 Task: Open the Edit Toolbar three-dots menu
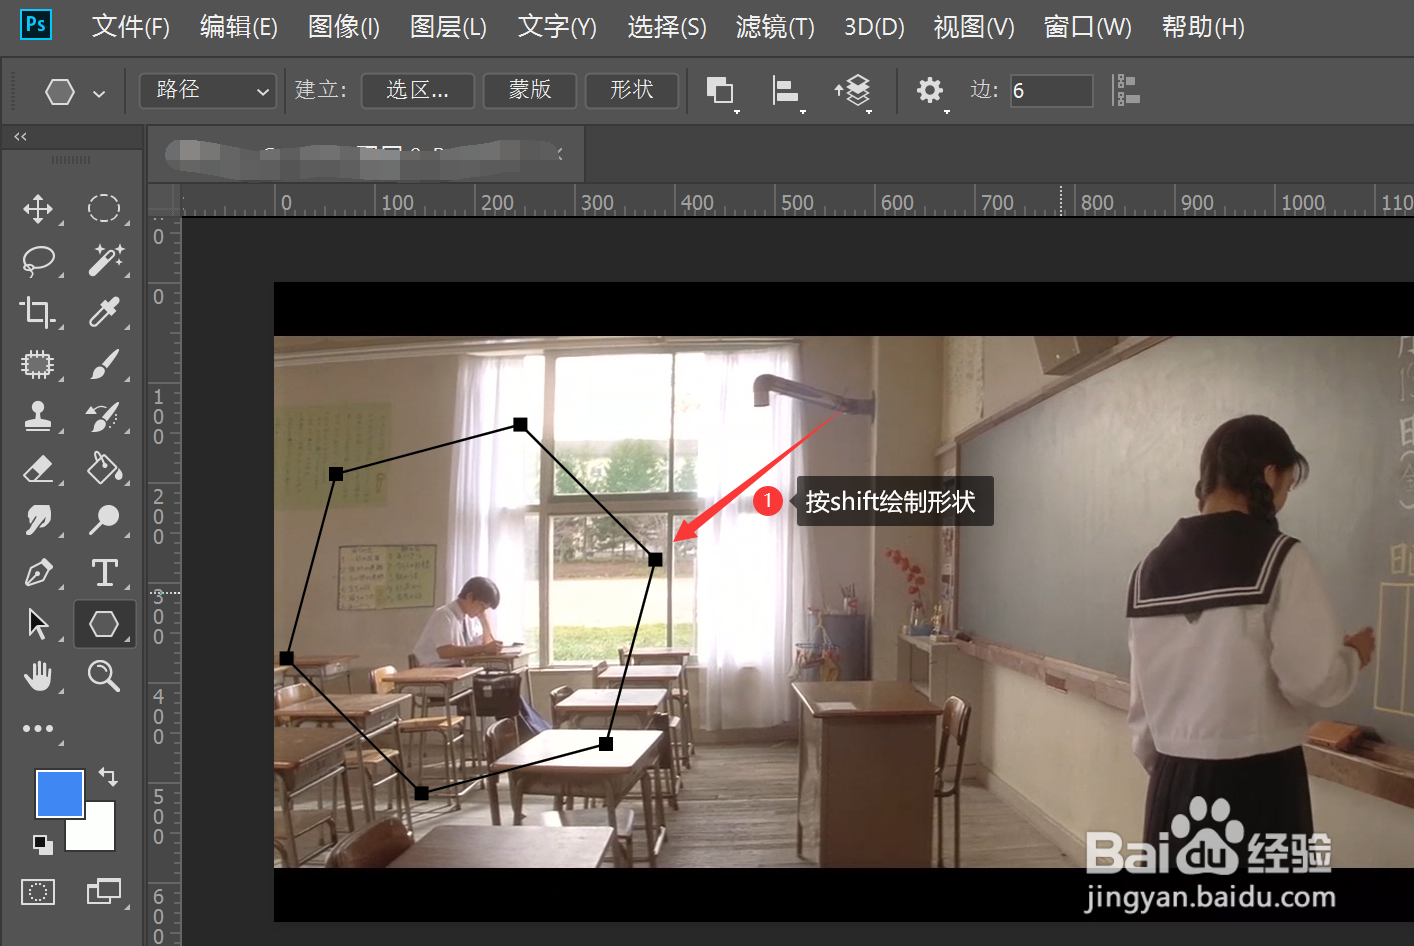click(x=38, y=728)
